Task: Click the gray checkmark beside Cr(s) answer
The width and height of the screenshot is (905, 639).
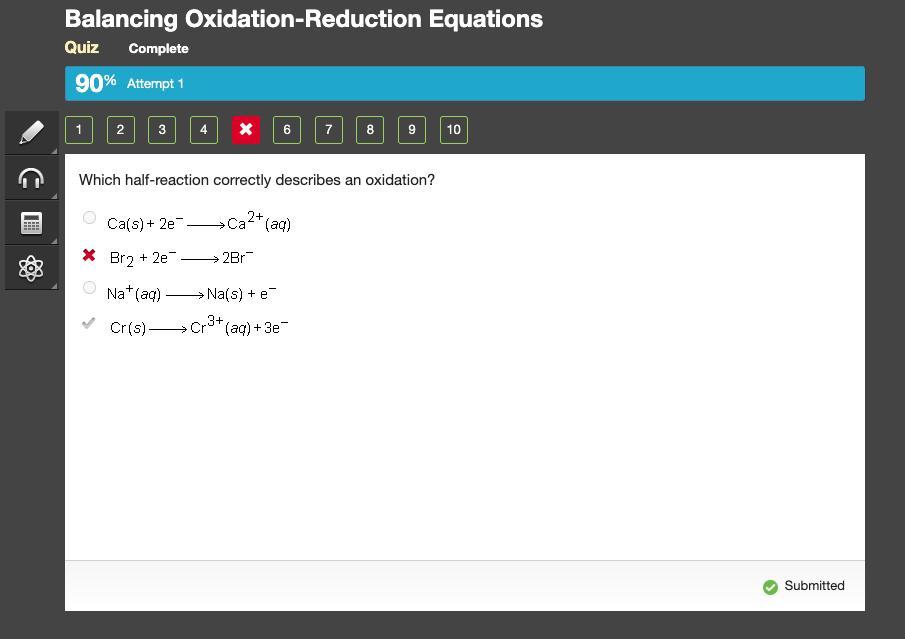Action: [x=88, y=323]
